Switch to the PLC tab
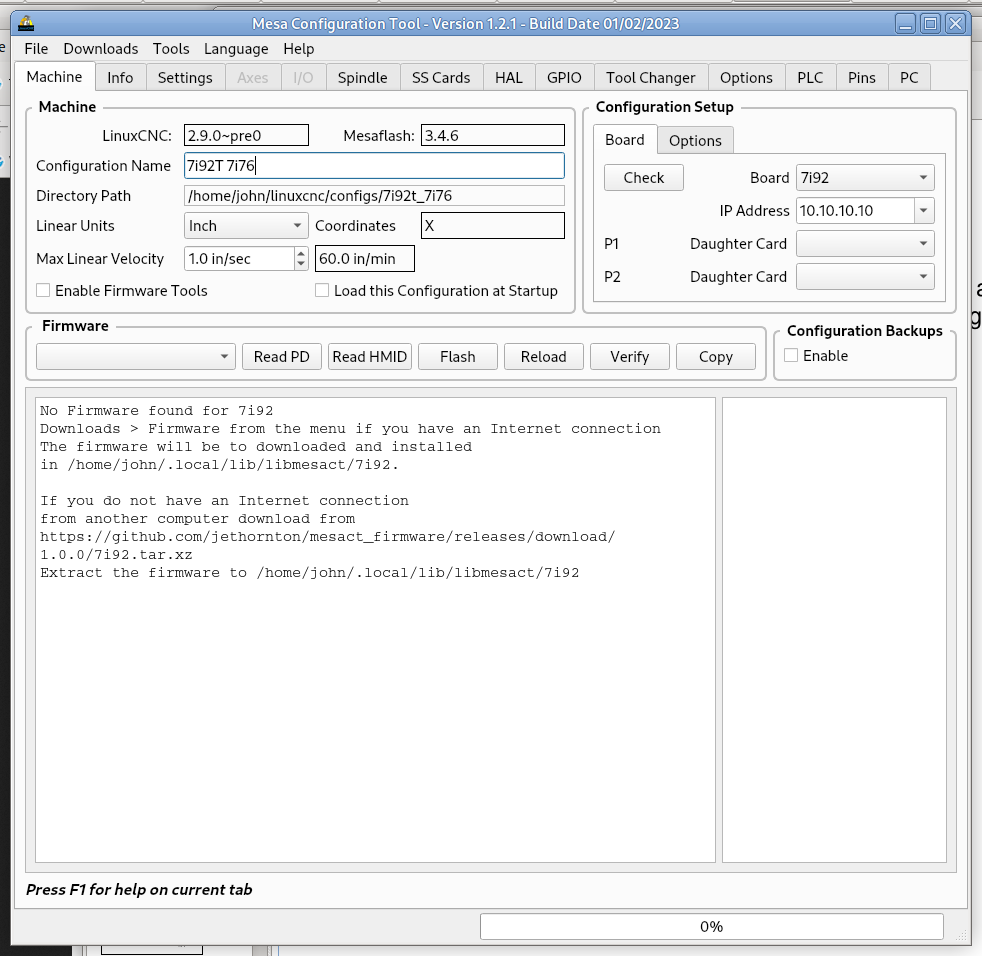 click(810, 78)
